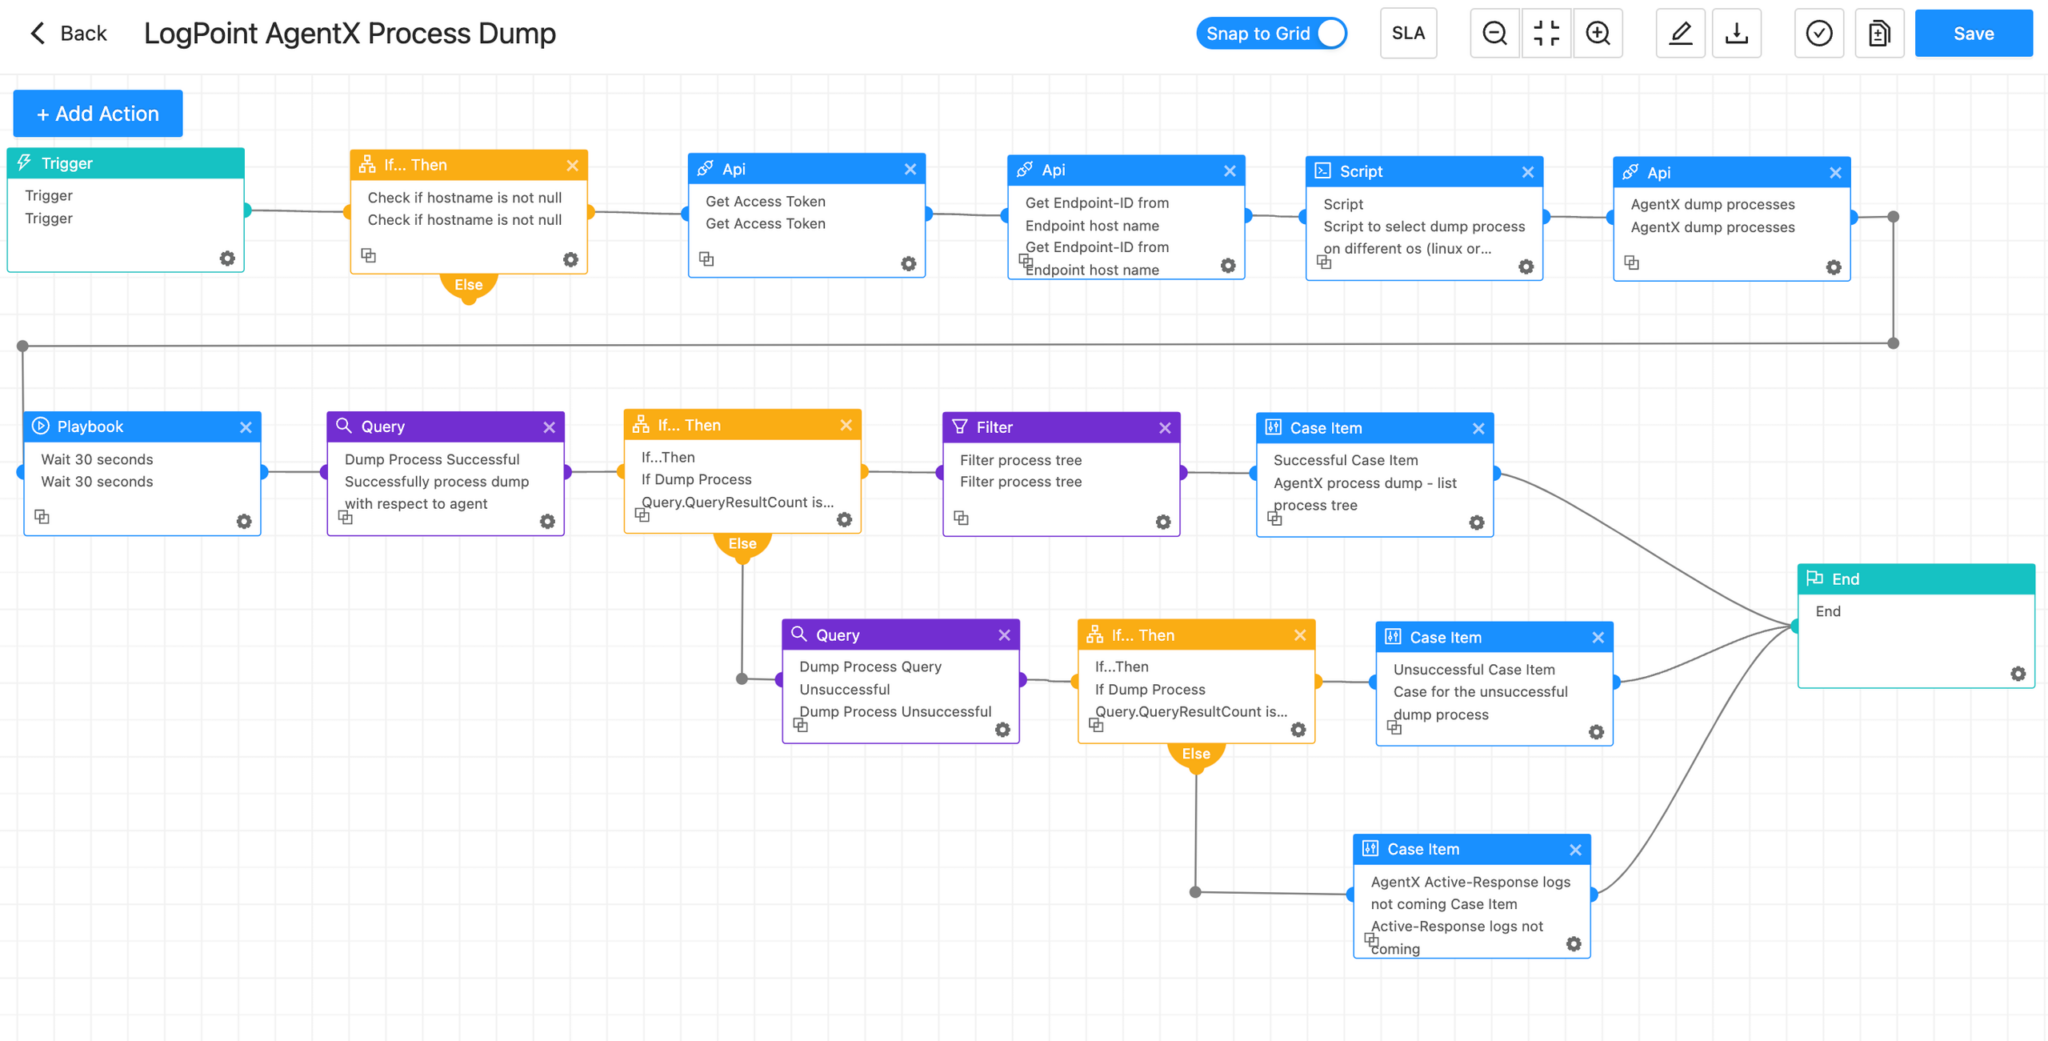Delete the Script node

(x=1528, y=172)
